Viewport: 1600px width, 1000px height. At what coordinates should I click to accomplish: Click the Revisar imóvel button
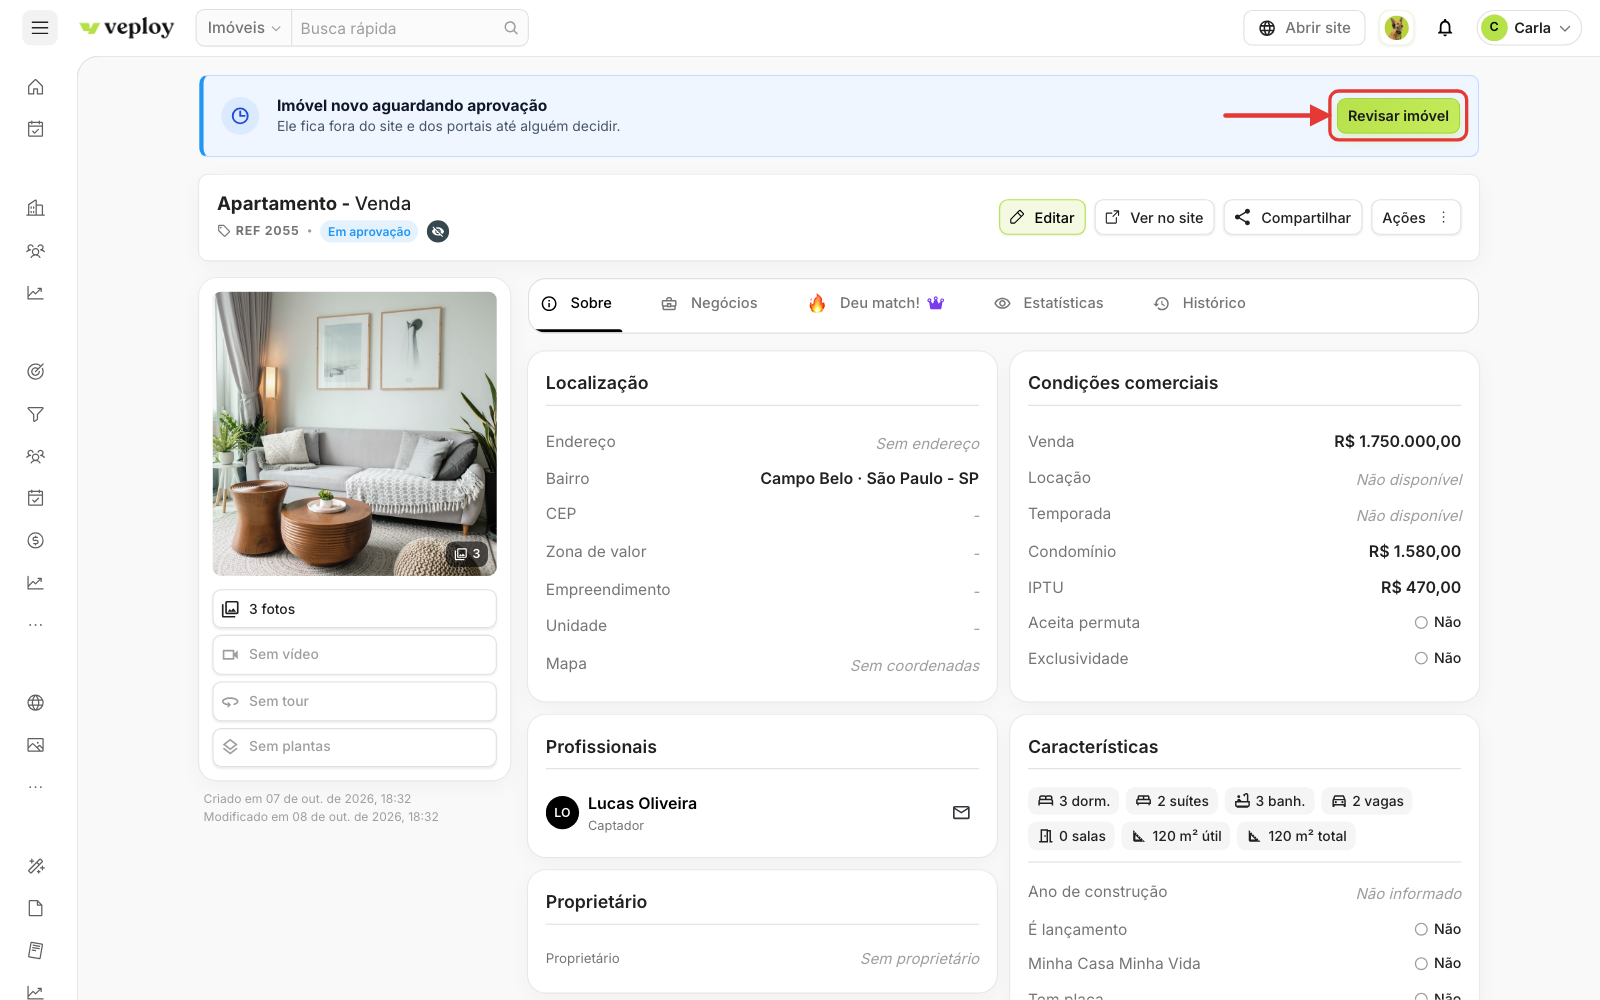(1398, 116)
